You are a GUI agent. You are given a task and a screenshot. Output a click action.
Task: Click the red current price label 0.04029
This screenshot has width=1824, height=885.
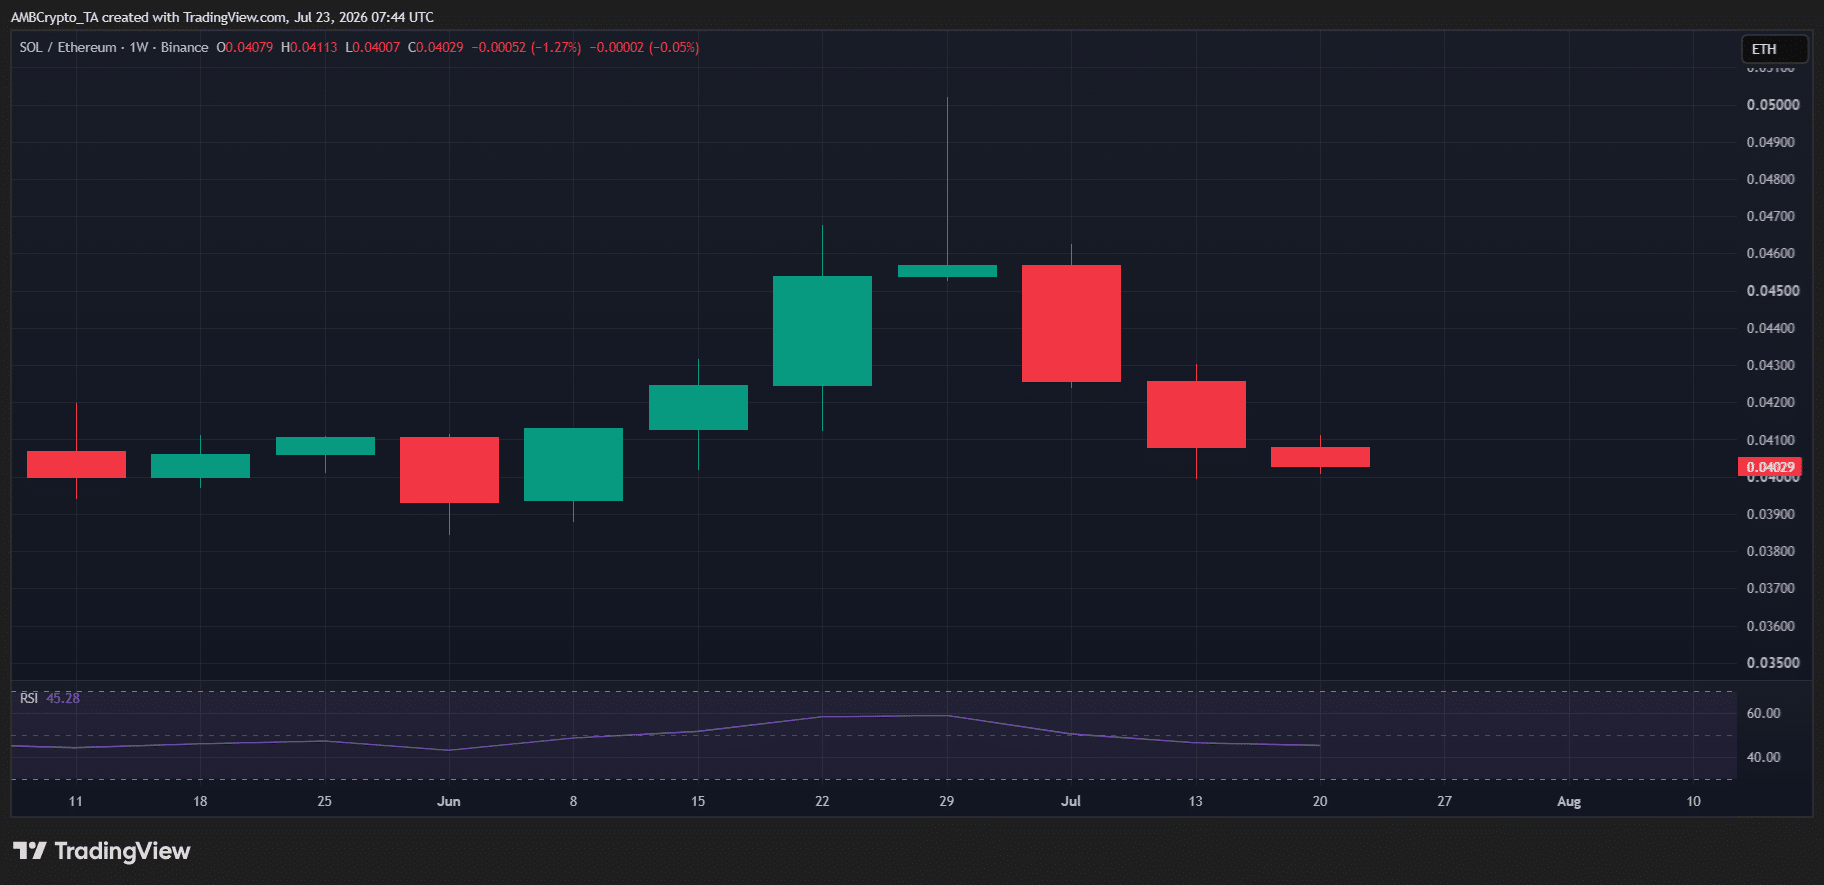(x=1769, y=467)
